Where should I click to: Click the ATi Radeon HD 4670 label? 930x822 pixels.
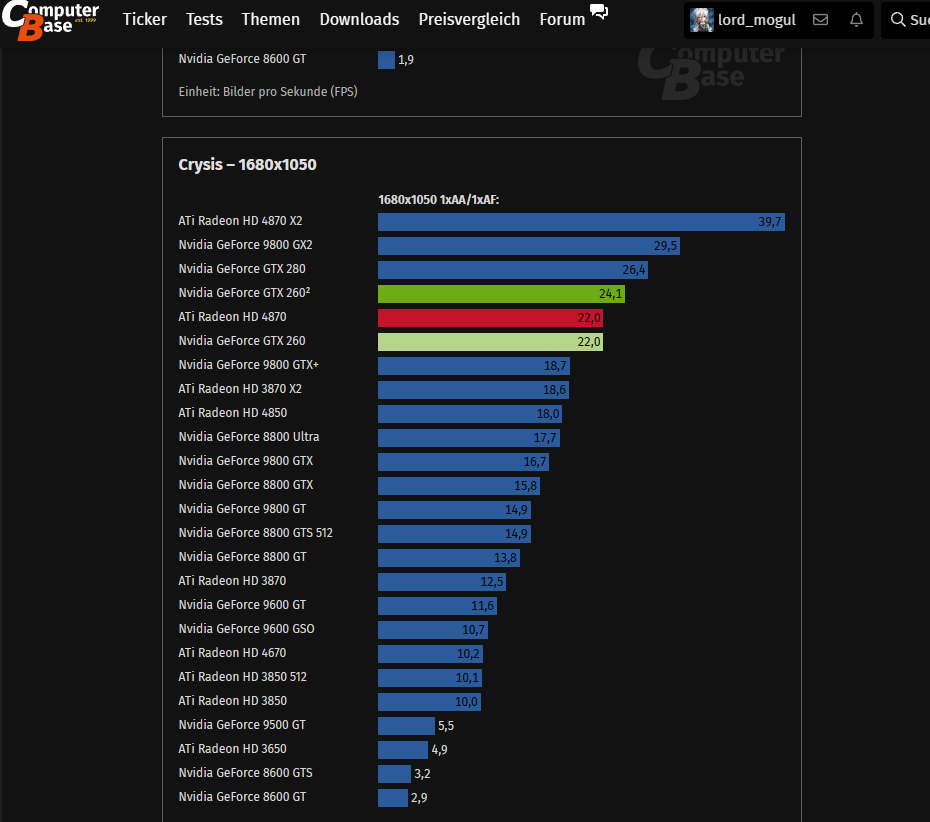232,652
